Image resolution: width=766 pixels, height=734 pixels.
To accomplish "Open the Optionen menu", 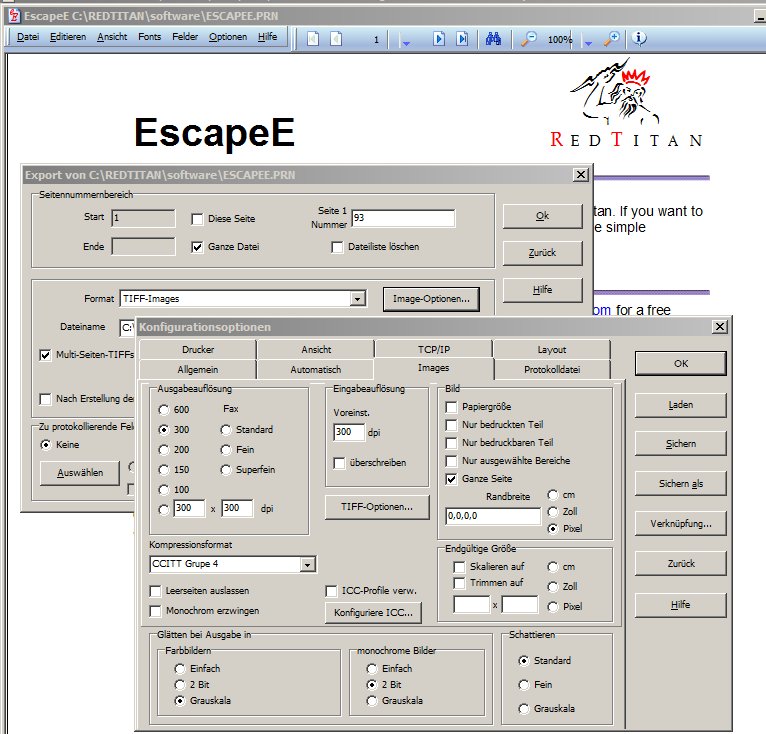I will pos(228,37).
